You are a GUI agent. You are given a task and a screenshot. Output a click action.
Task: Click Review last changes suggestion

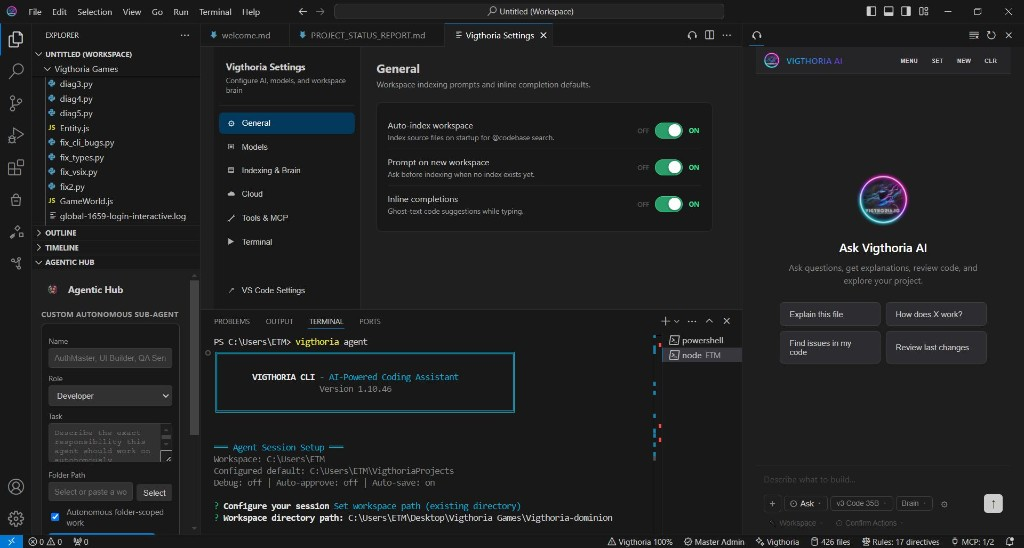point(936,347)
